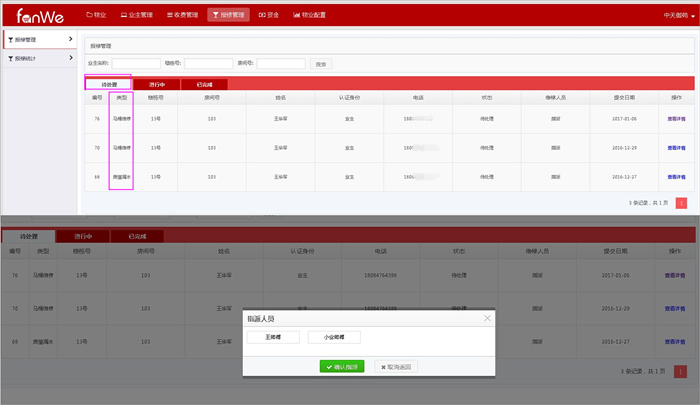700x405 pixels.
Task: Click the 资金 funds menu icon
Action: point(262,15)
